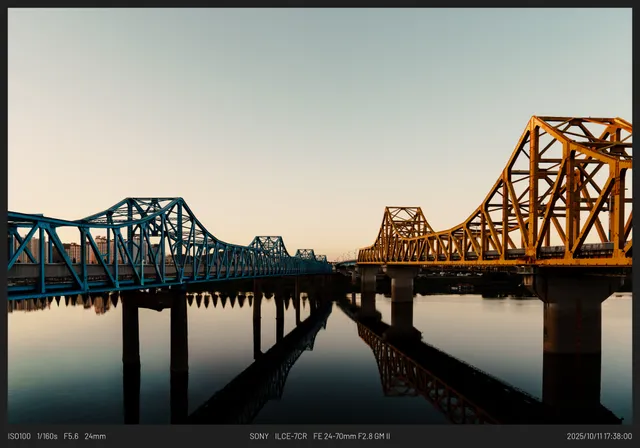
Task: Click the 2025/10/11 capture date
Action: pyautogui.click(x=586, y=436)
